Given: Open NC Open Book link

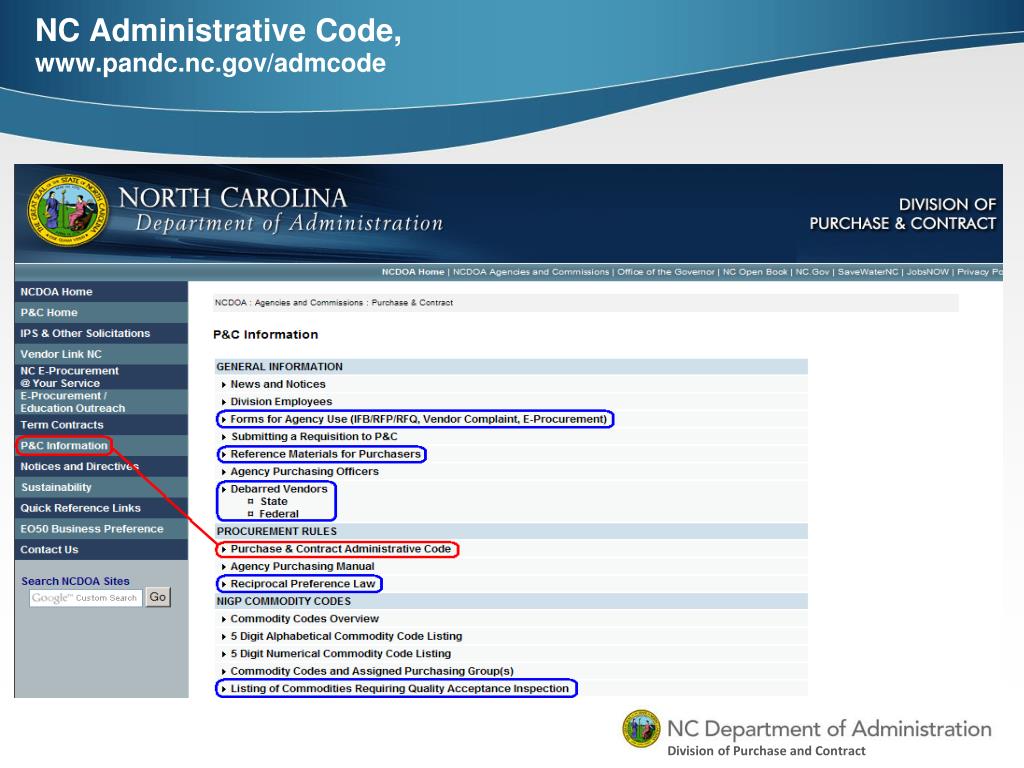Looking at the screenshot, I should click(x=755, y=272).
